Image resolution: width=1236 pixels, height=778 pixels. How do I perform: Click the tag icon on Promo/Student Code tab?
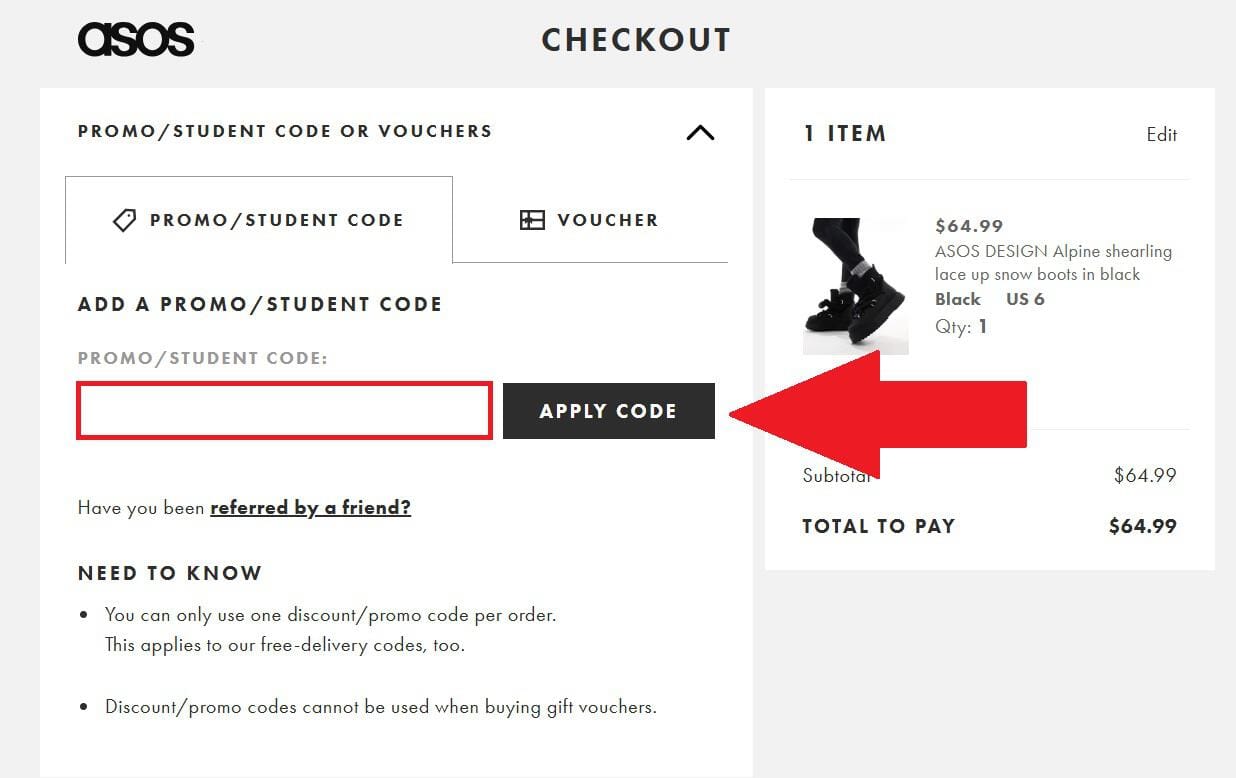tap(124, 219)
